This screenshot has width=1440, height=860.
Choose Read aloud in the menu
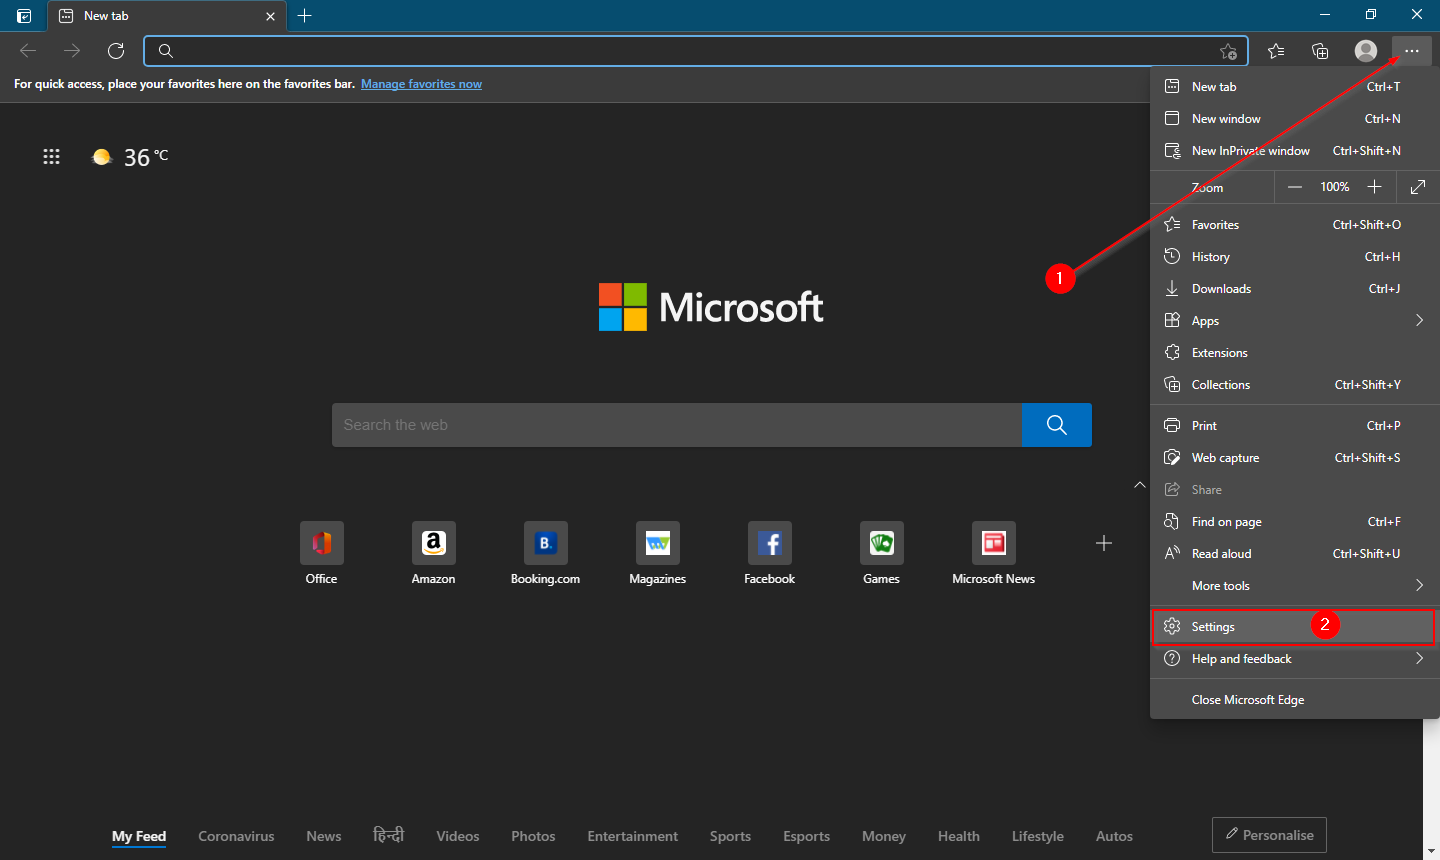click(1295, 554)
